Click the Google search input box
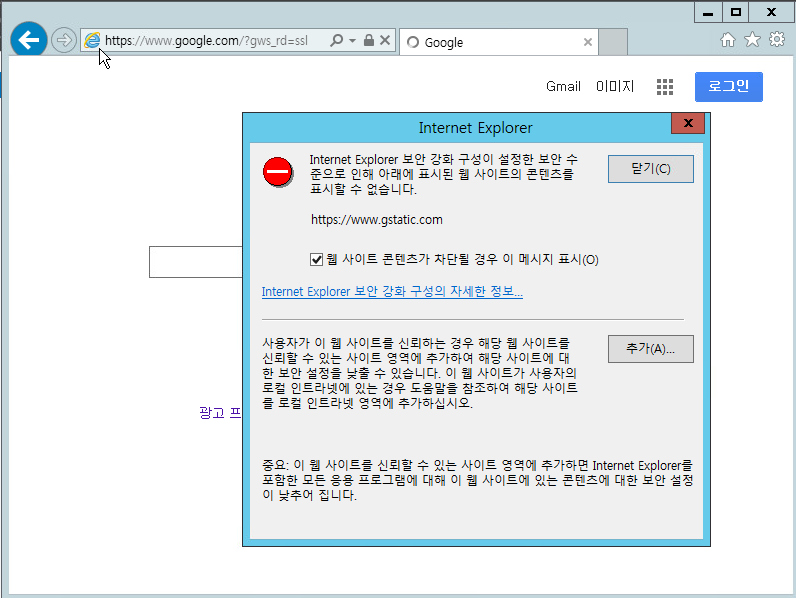Image resolution: width=796 pixels, height=598 pixels. (x=195, y=262)
